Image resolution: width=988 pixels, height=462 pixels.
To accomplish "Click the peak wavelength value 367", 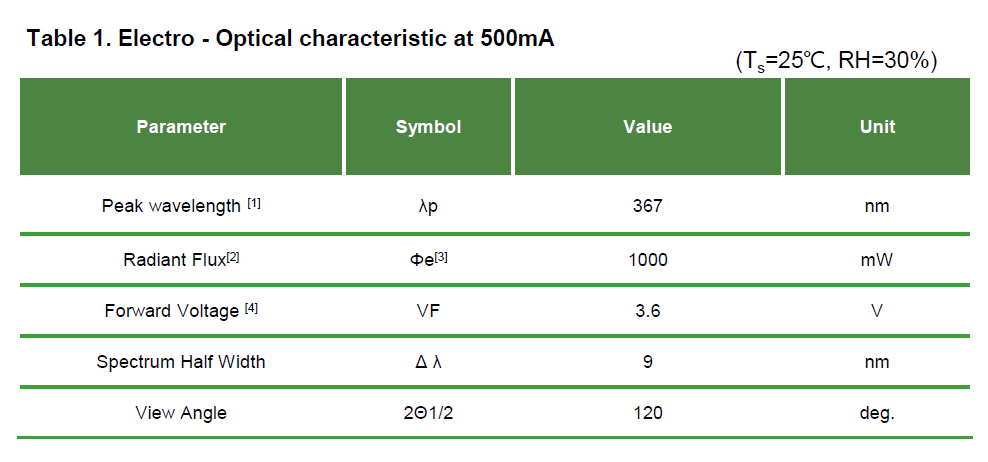I will click(x=647, y=207).
